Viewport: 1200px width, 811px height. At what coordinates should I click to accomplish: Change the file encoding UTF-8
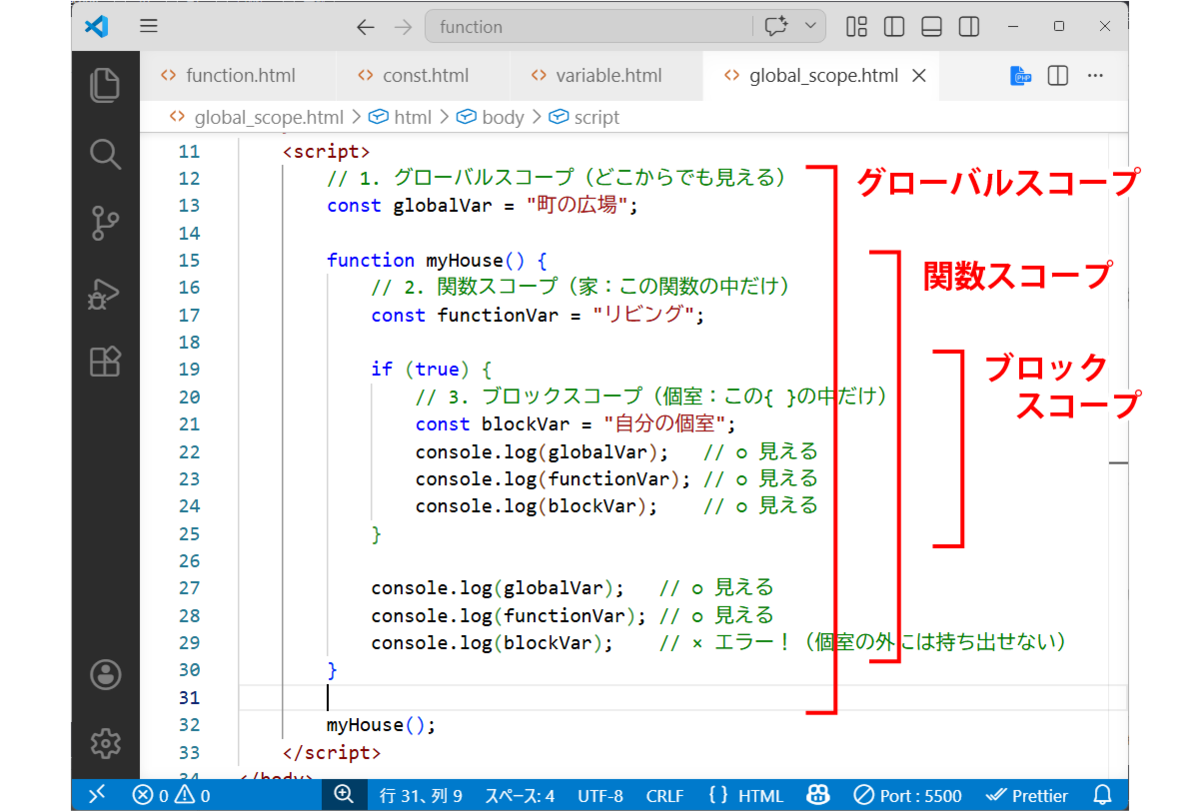pyautogui.click(x=600, y=796)
